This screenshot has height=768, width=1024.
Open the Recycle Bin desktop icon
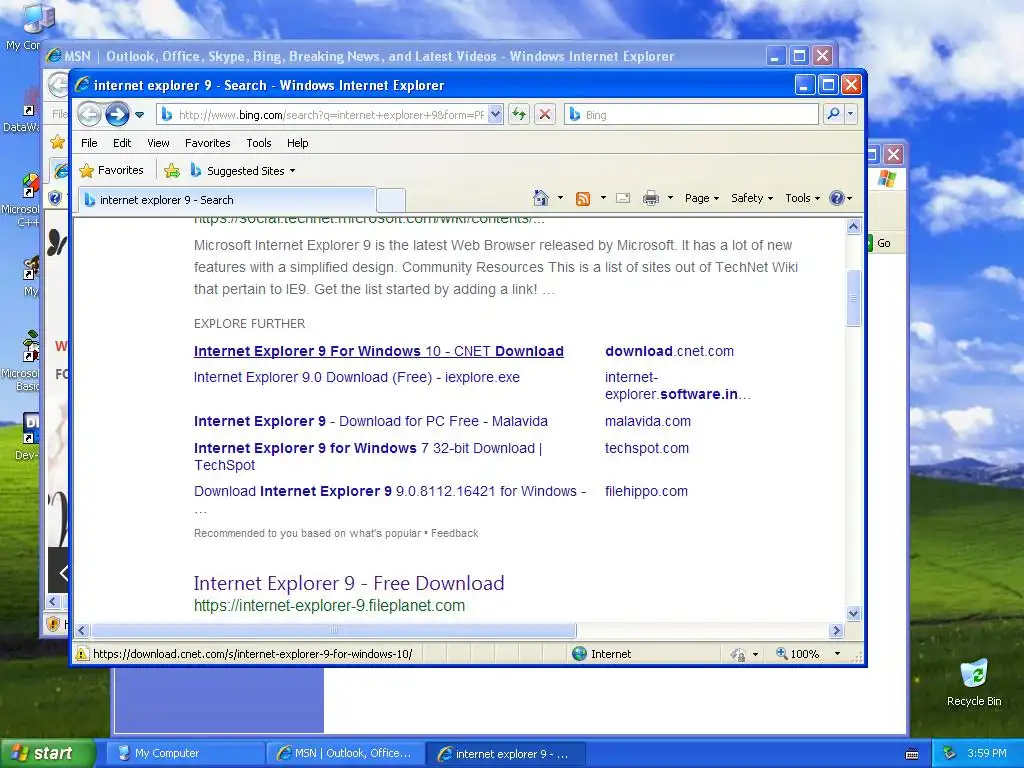point(974,682)
